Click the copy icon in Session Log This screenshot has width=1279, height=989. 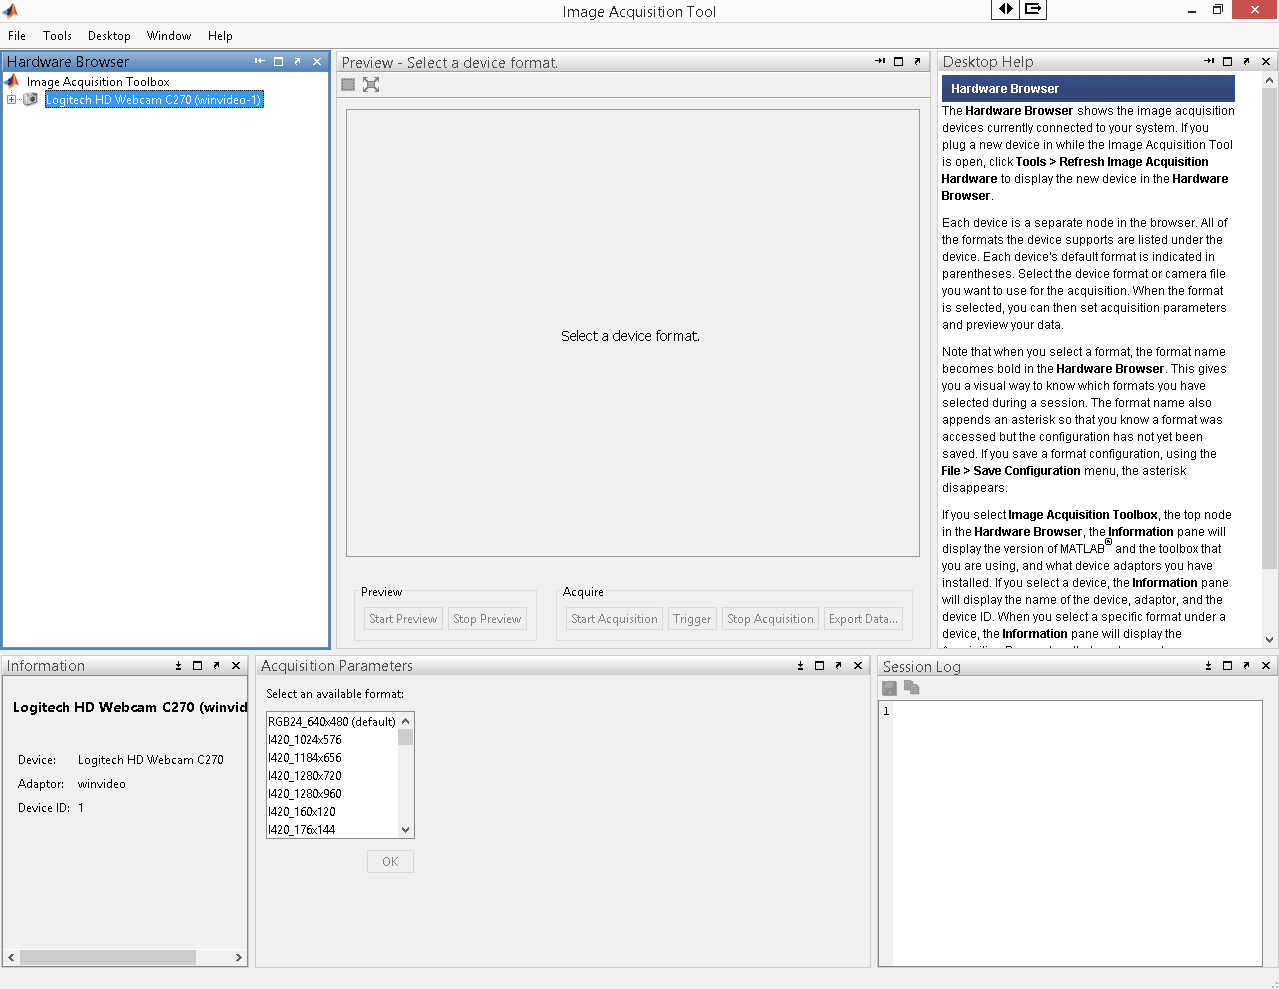(x=911, y=688)
